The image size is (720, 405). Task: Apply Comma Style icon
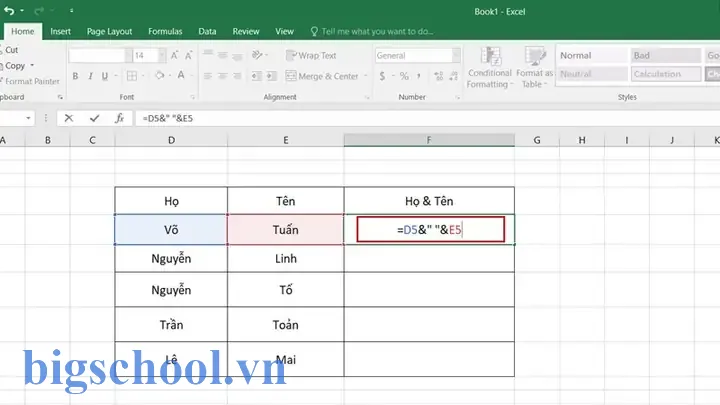pos(418,76)
